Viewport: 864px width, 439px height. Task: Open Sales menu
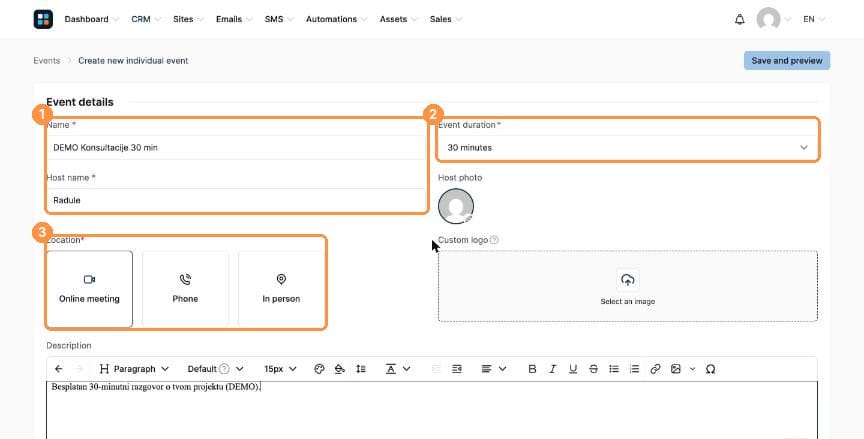coord(446,19)
